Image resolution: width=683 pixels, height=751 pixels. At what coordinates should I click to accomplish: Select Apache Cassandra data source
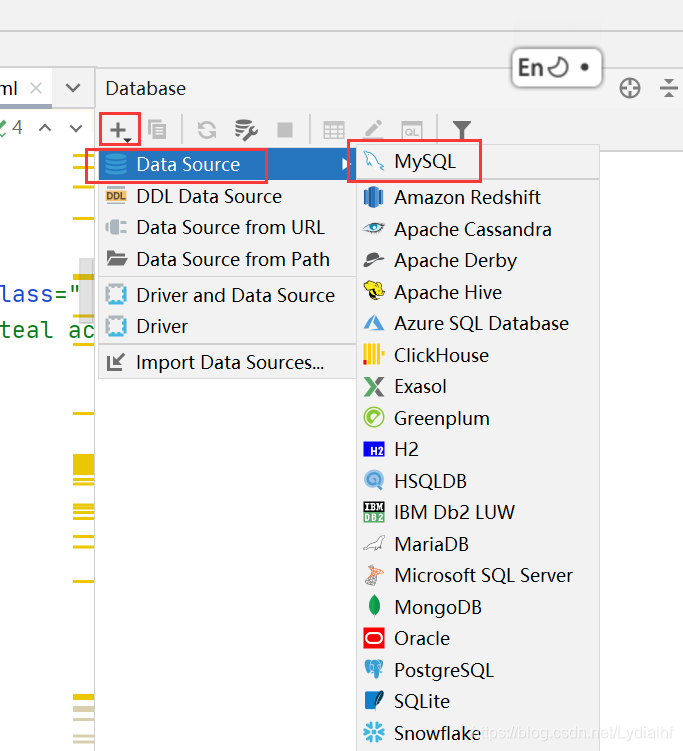pyautogui.click(x=478, y=229)
